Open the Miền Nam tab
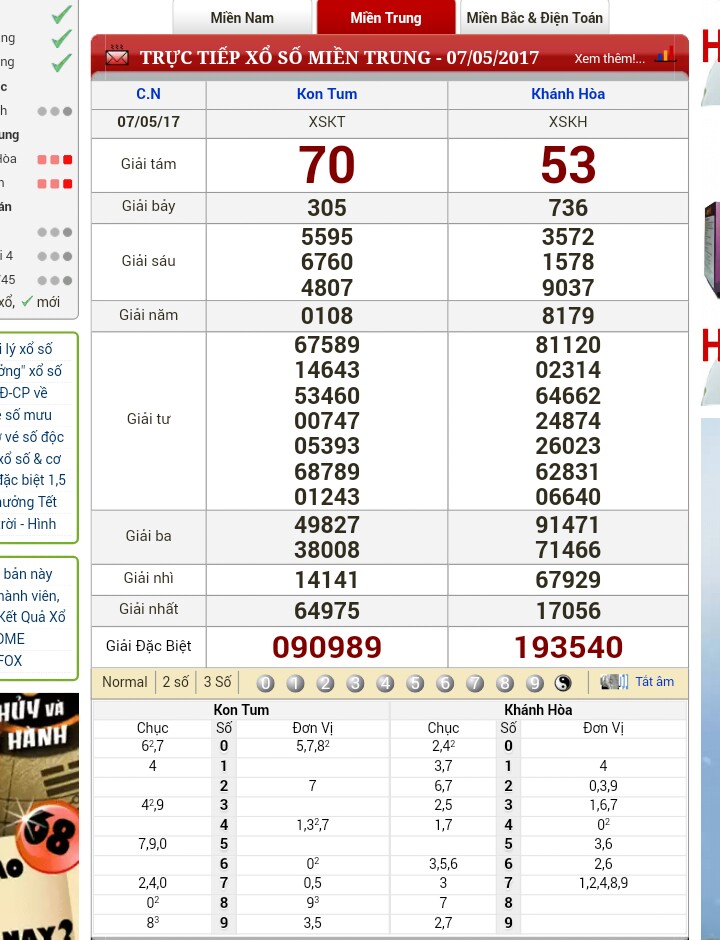This screenshot has width=720, height=940. 242,18
